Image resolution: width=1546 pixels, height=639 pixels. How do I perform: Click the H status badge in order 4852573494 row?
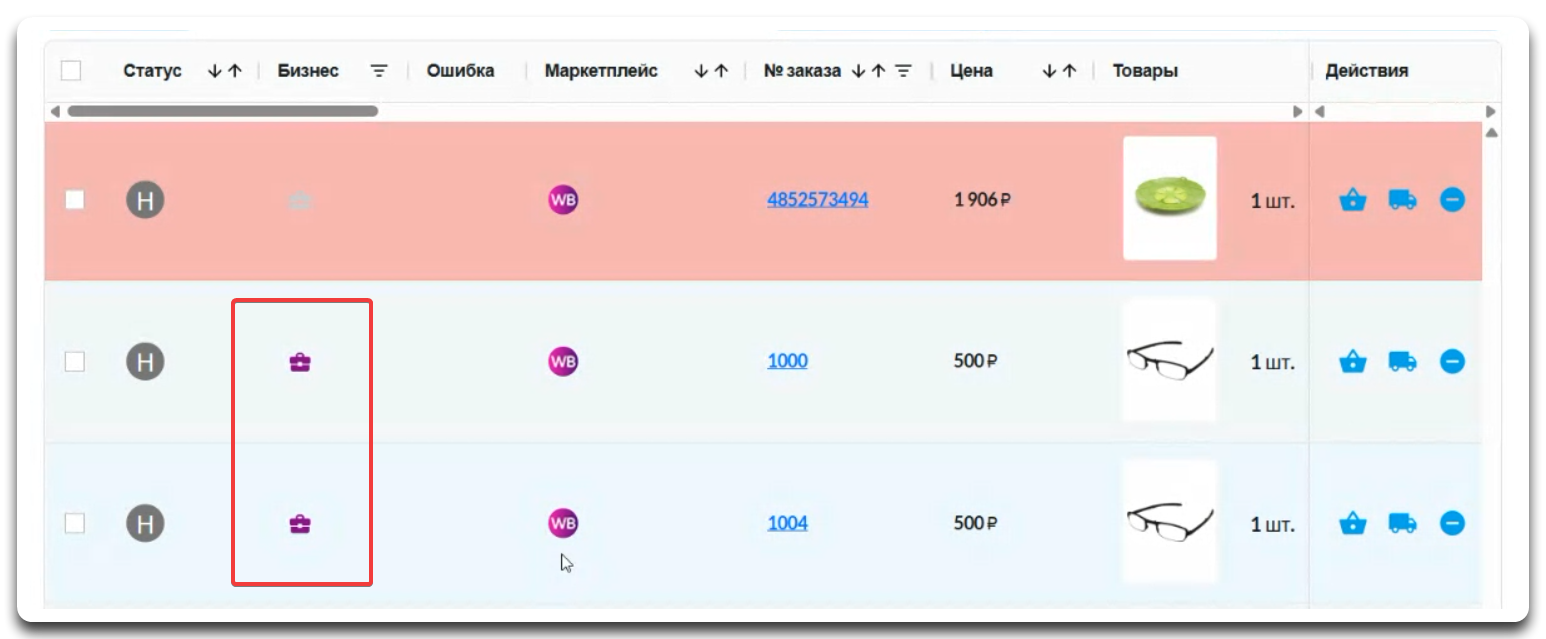coord(145,200)
